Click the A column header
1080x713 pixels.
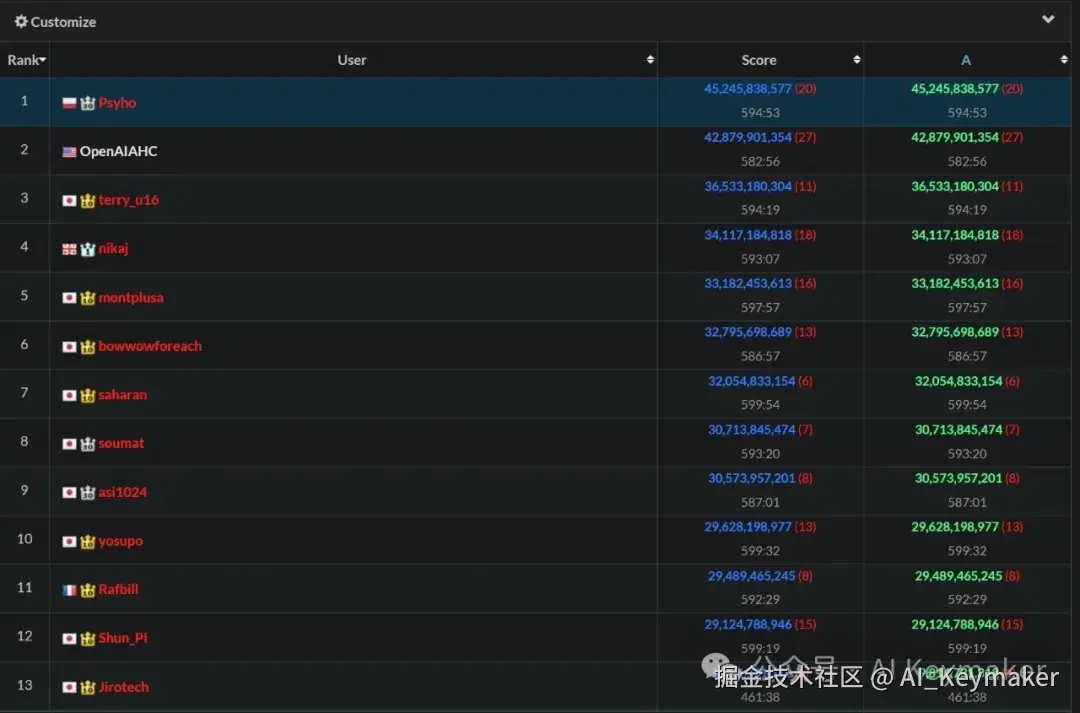966,59
